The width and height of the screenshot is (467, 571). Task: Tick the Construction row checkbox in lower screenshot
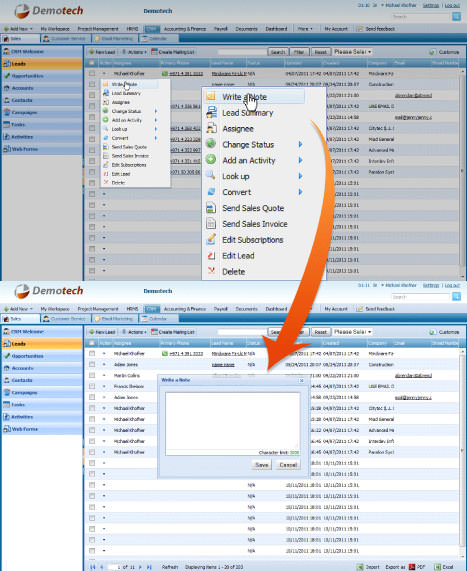pos(92,364)
